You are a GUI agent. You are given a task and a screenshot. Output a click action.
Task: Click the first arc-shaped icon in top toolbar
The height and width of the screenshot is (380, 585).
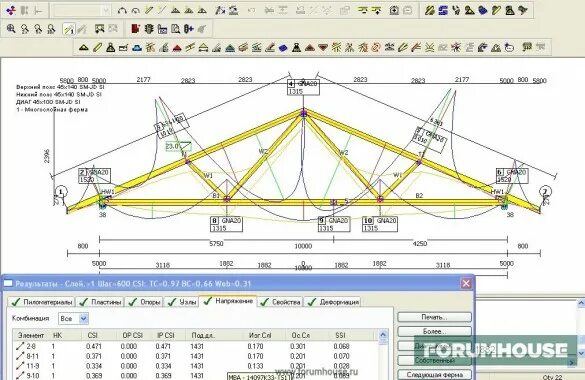122,10
